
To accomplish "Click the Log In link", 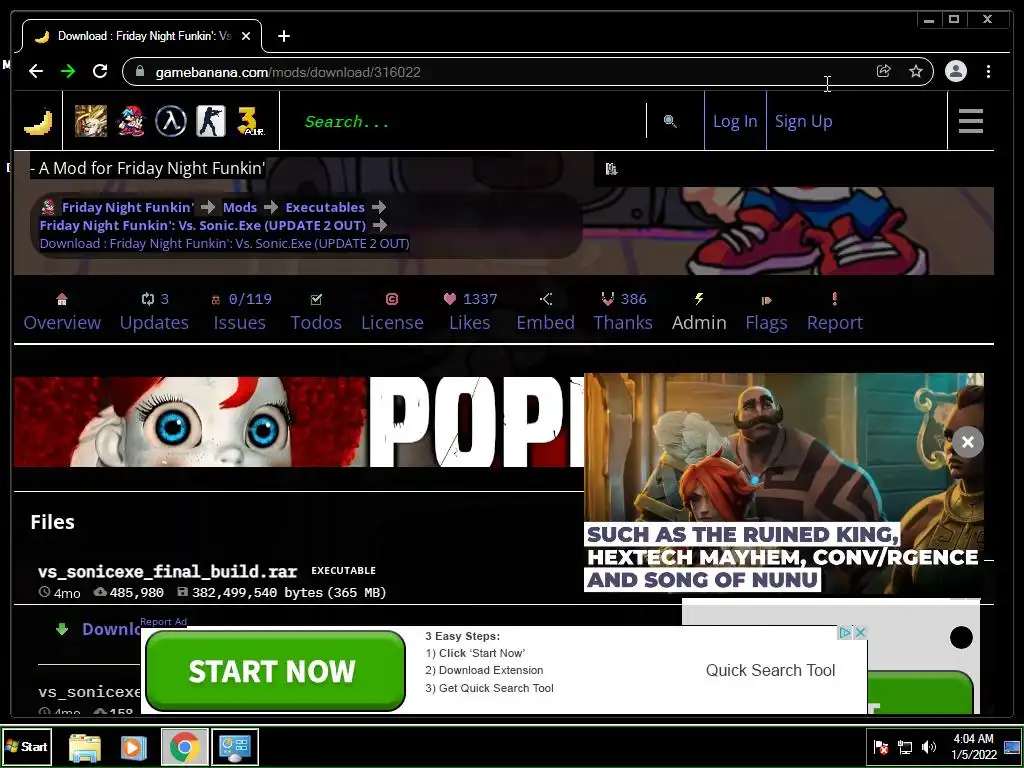I will [x=735, y=121].
